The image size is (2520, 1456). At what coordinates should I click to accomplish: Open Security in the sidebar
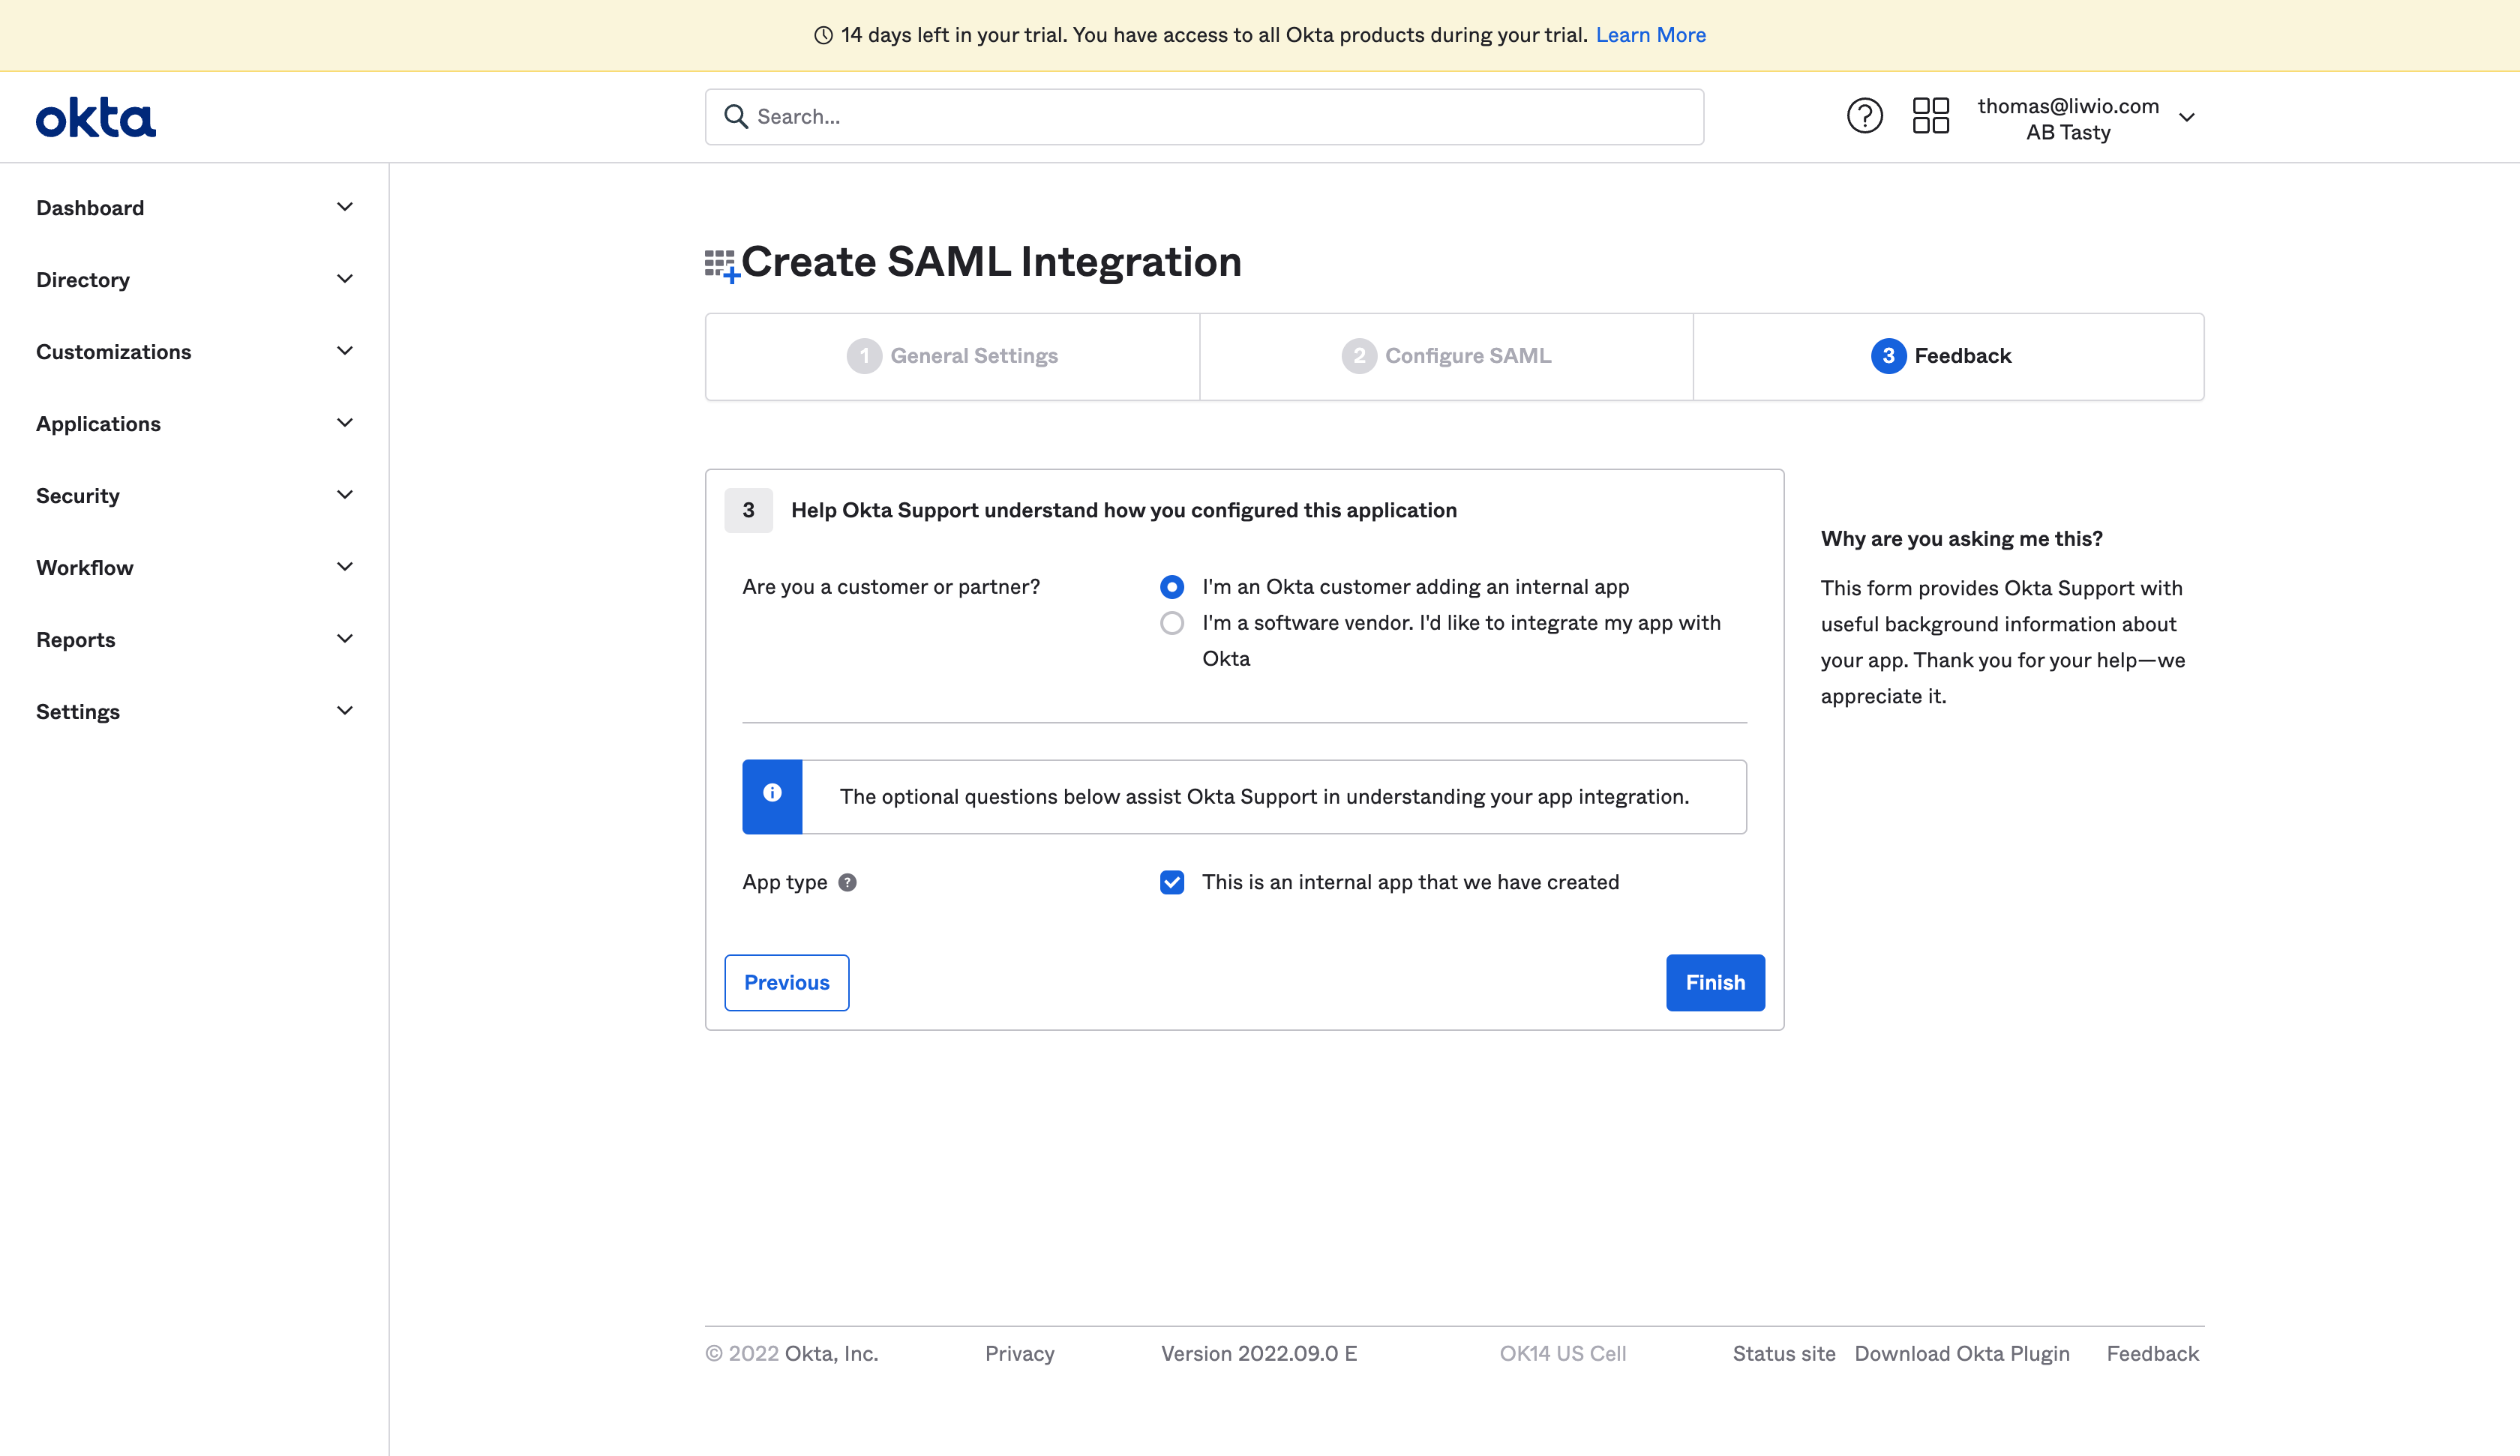coord(77,496)
